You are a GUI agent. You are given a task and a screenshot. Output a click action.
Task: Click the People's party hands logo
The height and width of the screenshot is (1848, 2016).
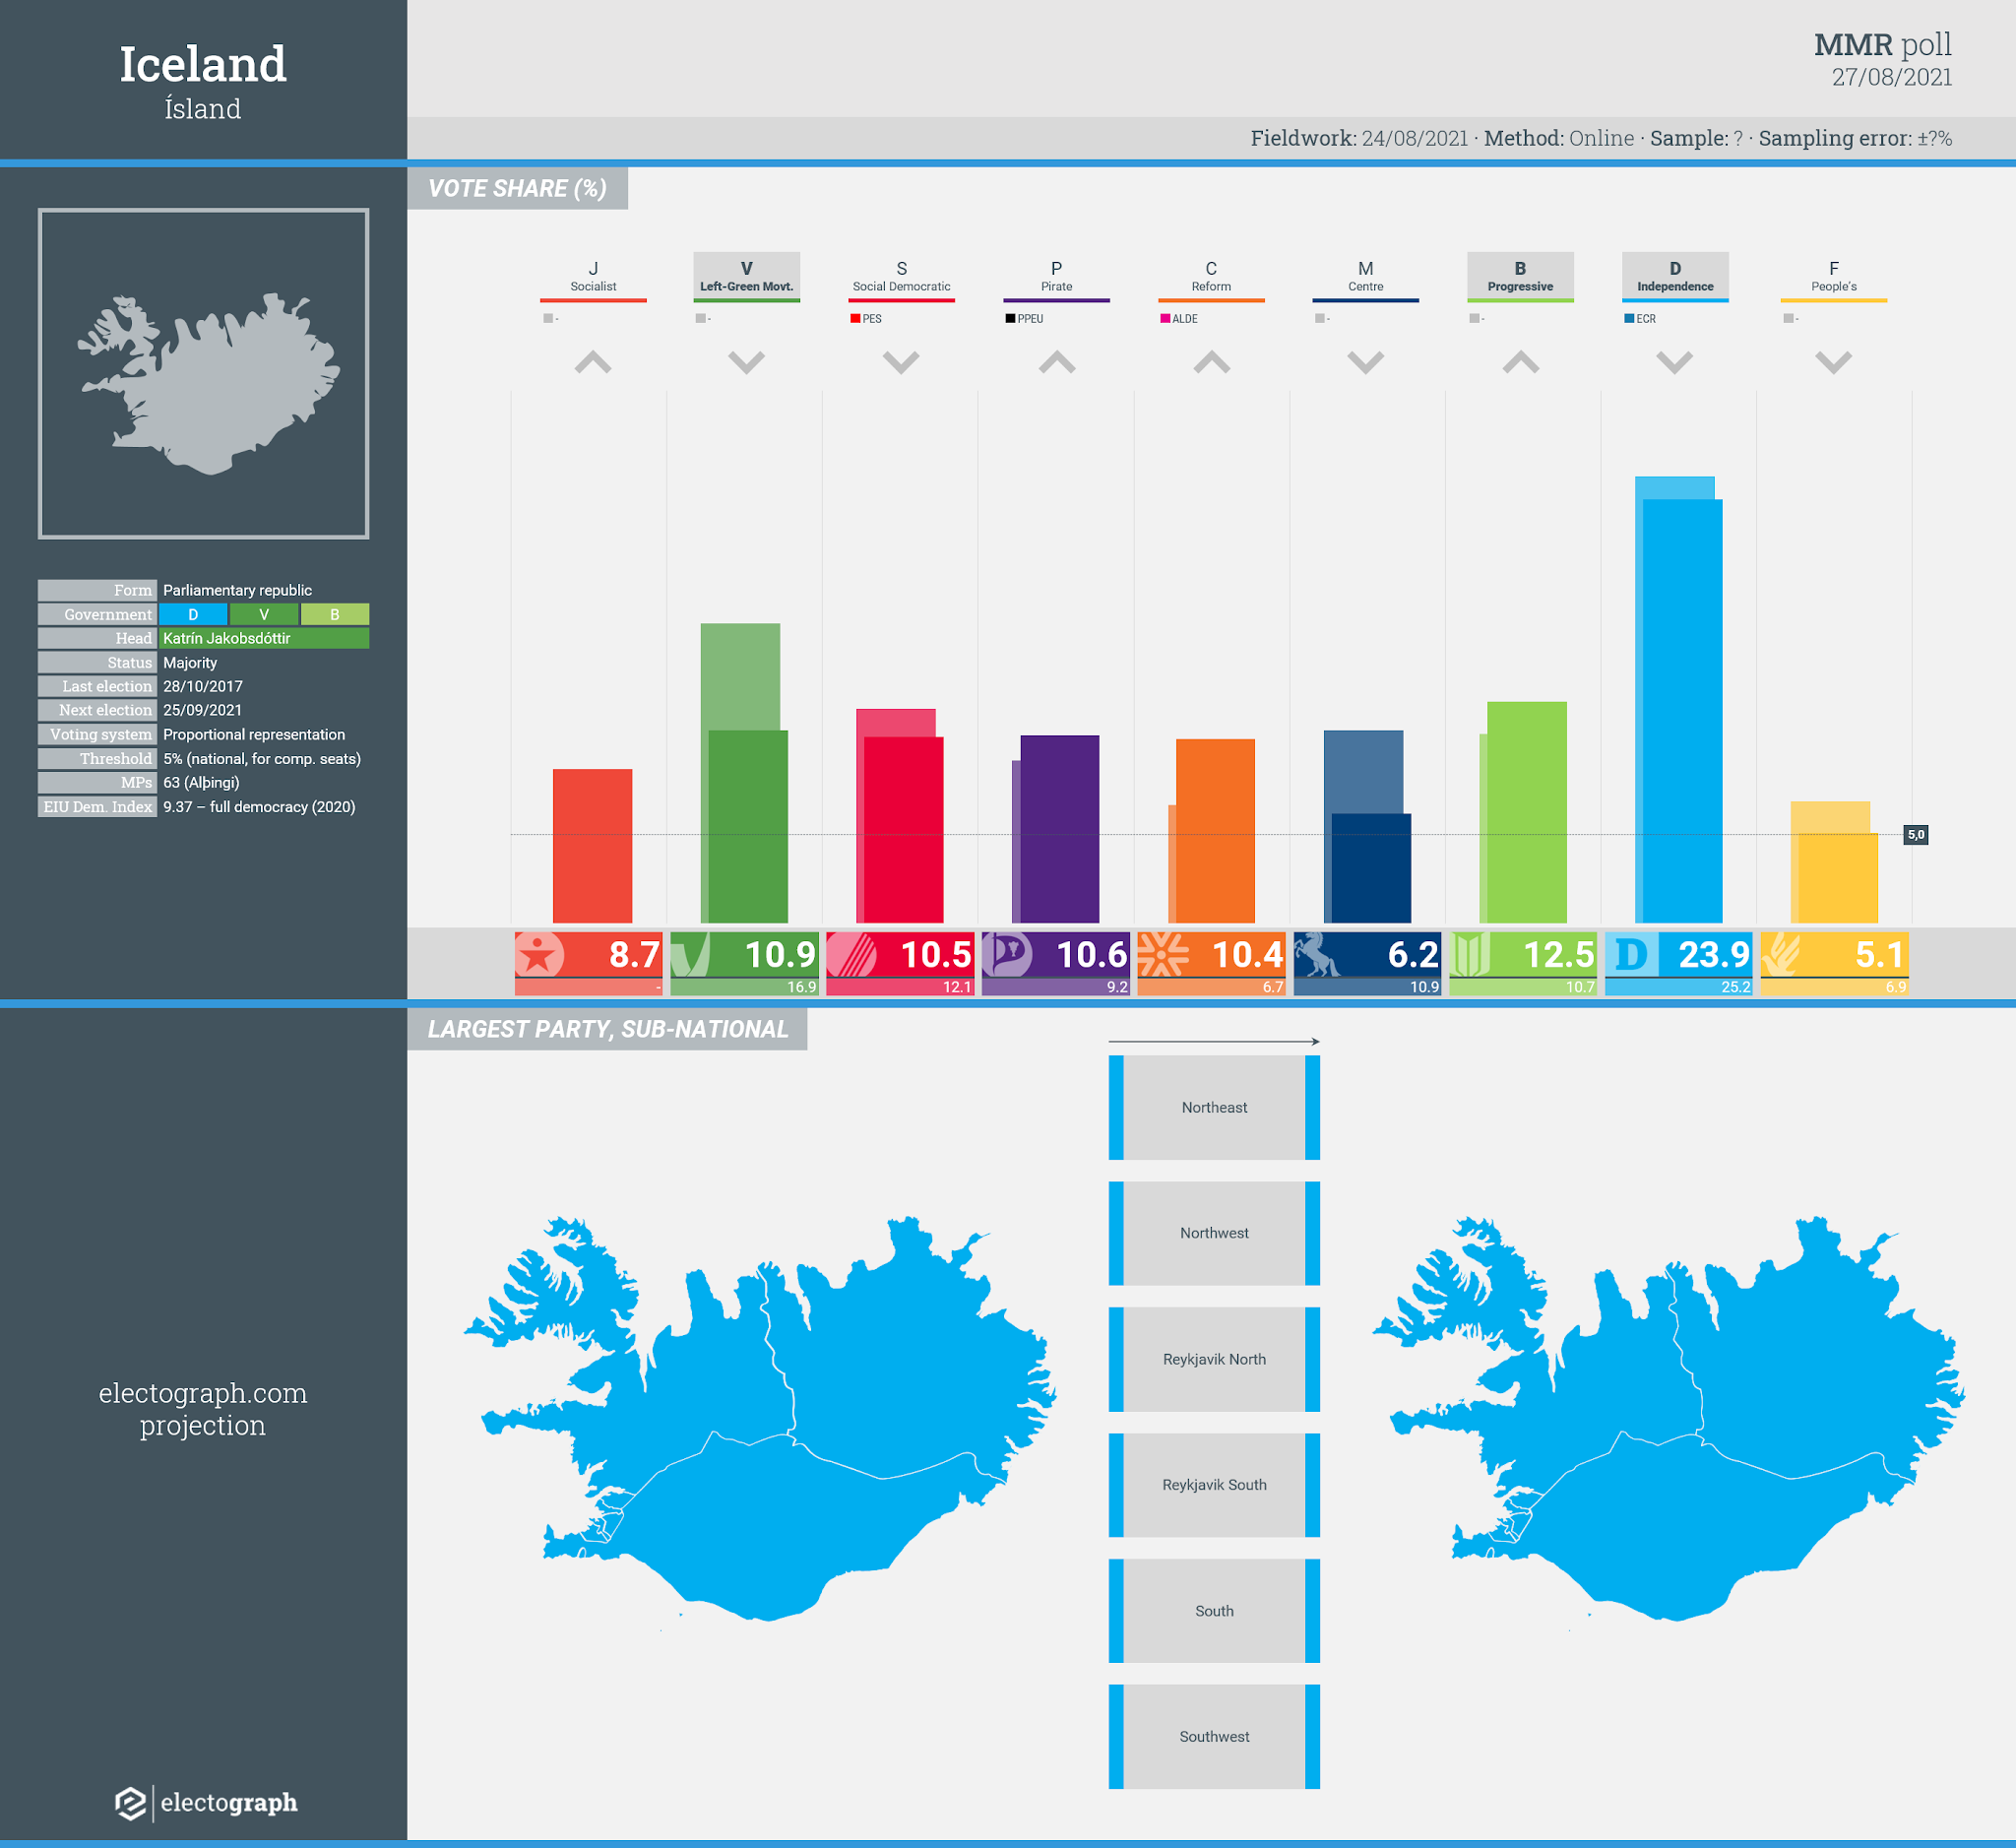click(x=1781, y=955)
